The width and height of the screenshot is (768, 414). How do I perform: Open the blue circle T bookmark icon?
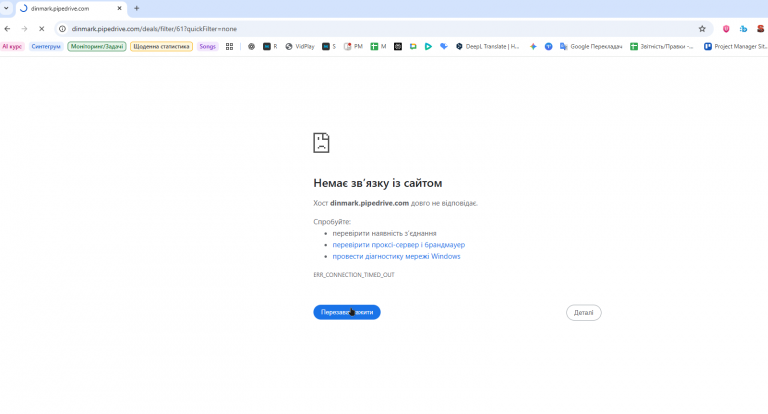[x=549, y=47]
